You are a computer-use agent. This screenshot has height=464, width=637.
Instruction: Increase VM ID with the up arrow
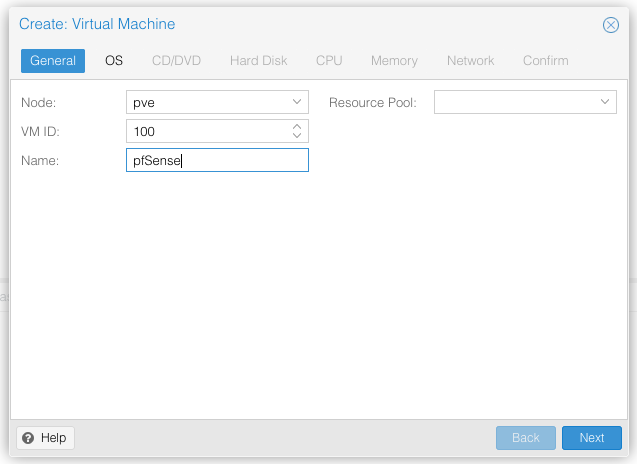click(x=297, y=127)
